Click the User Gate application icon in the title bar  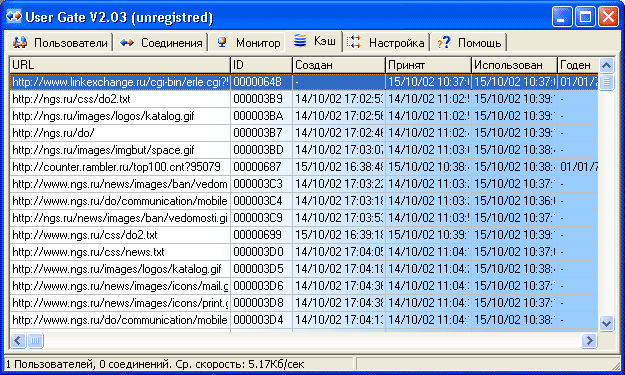coord(14,17)
